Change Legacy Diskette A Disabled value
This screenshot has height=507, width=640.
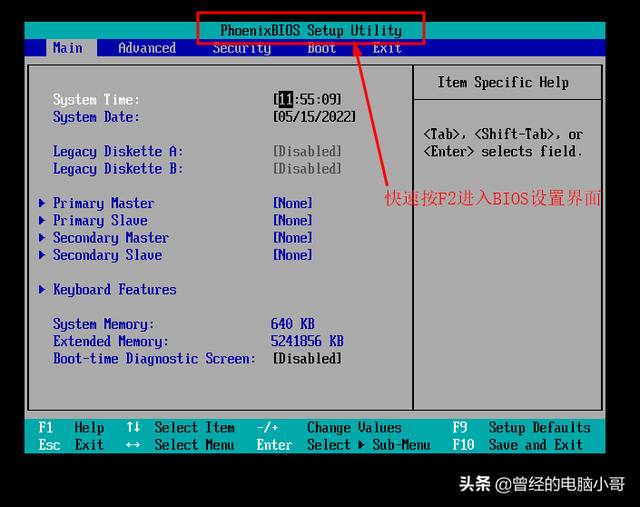307,151
